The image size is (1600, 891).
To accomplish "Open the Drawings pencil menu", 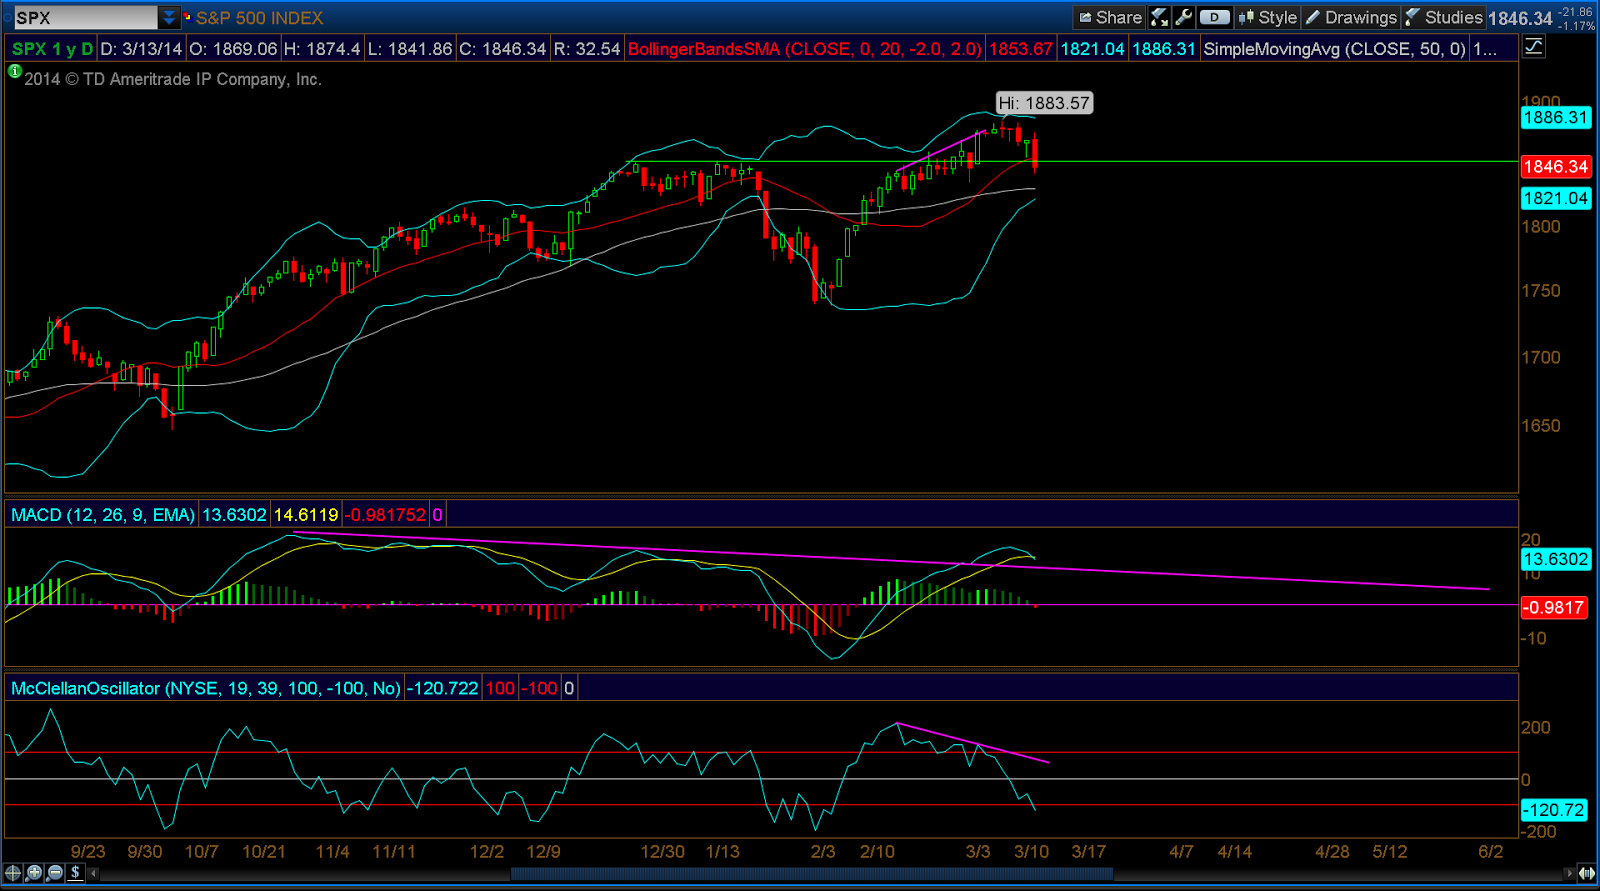I will 1351,17.
